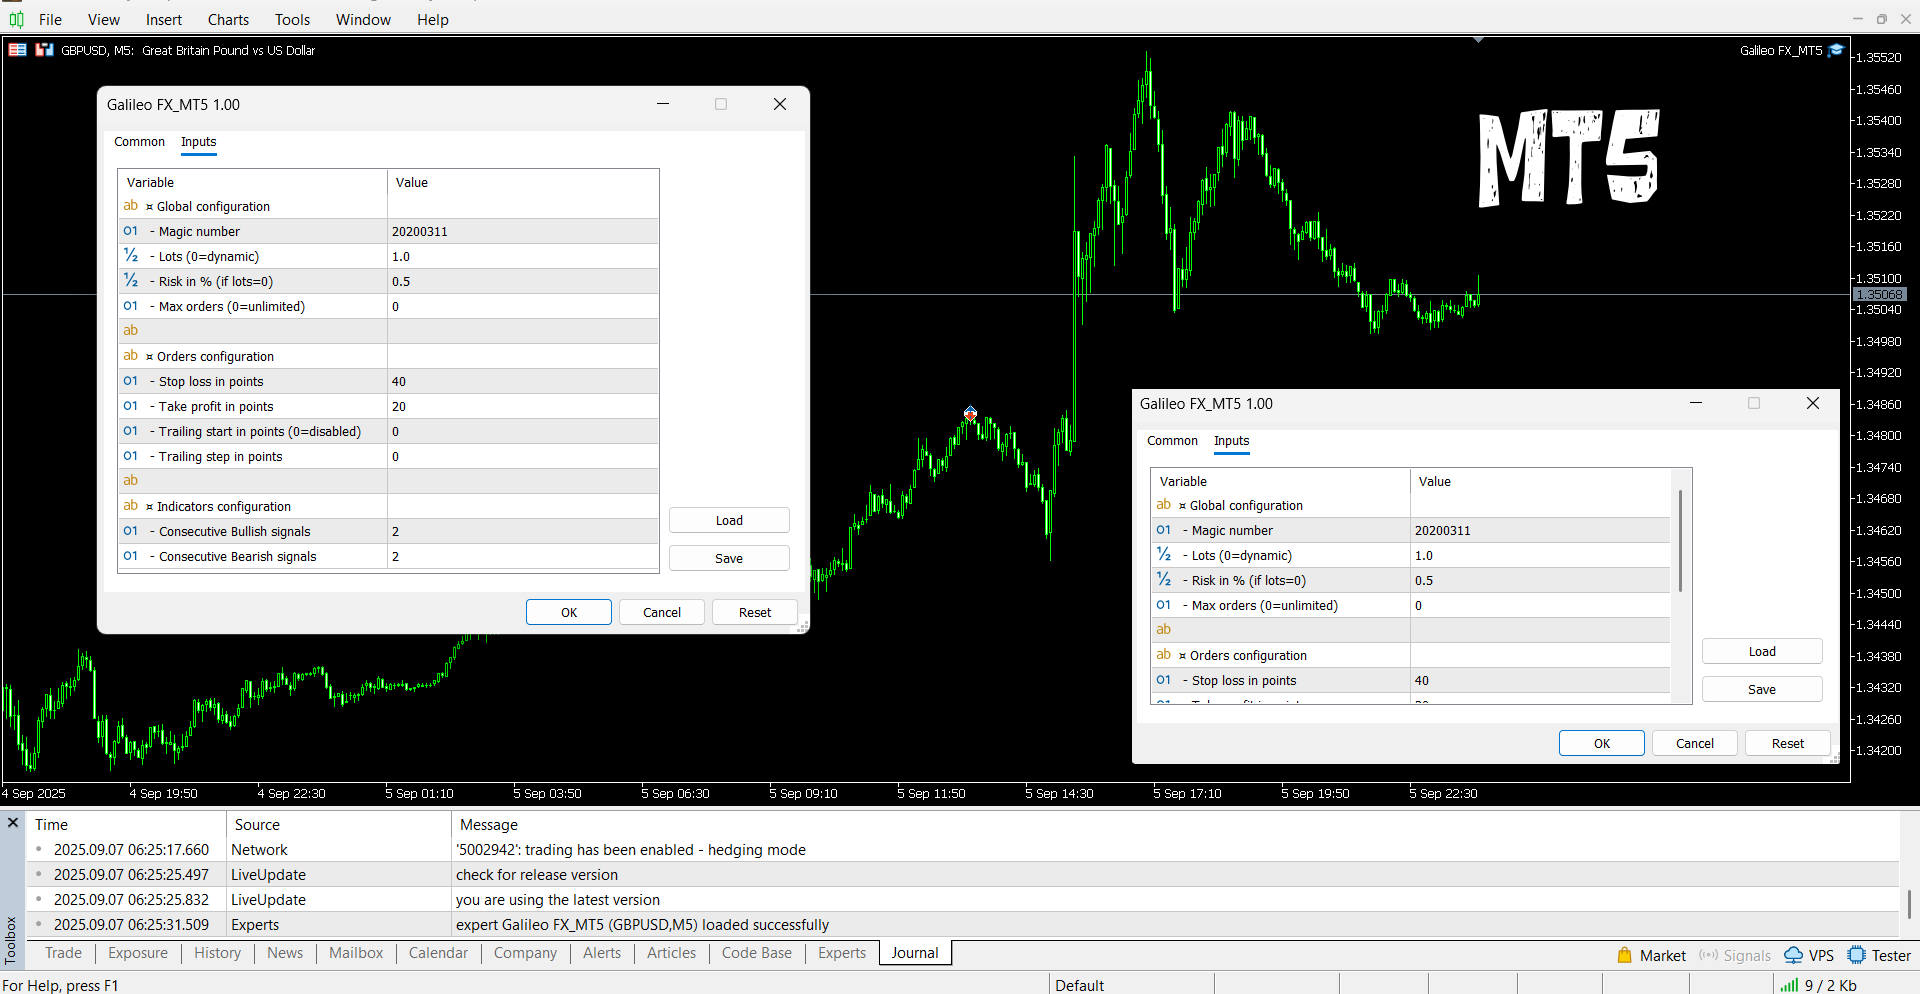Click Max orders row in left dialog
Screen dimensions: 1920x994
pyautogui.click(x=388, y=306)
